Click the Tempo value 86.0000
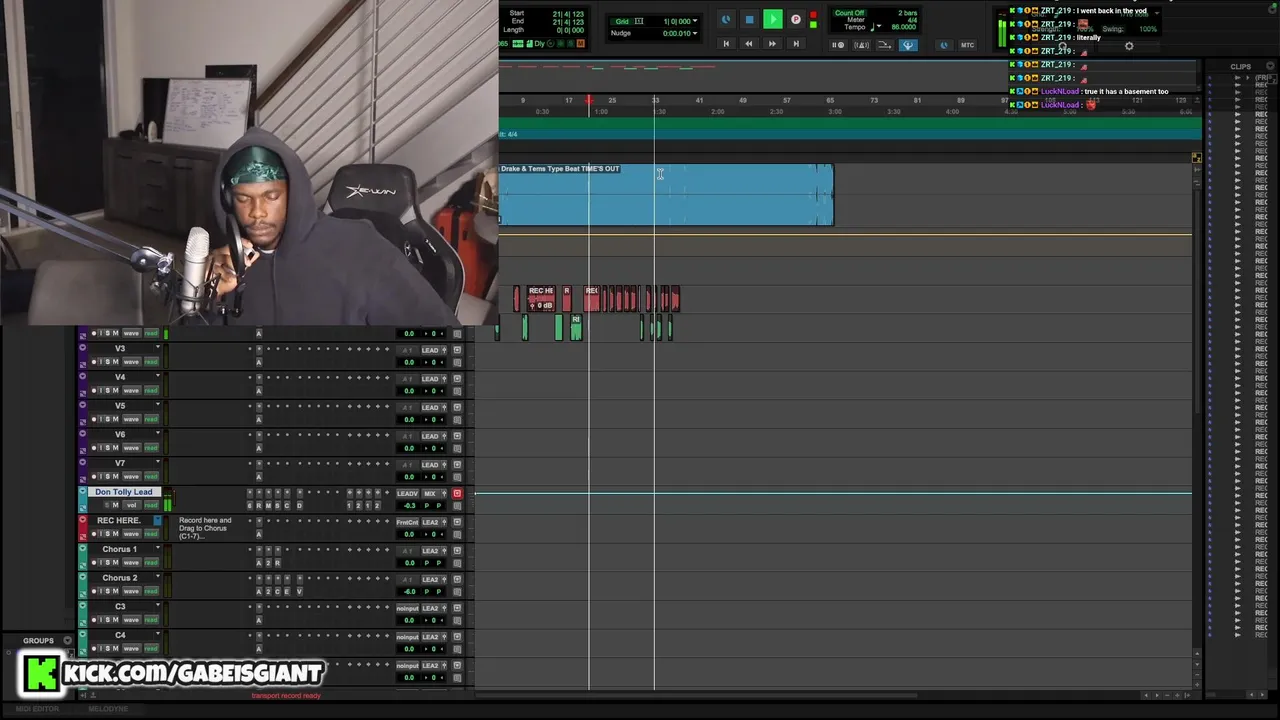This screenshot has height=720, width=1280. [903, 27]
